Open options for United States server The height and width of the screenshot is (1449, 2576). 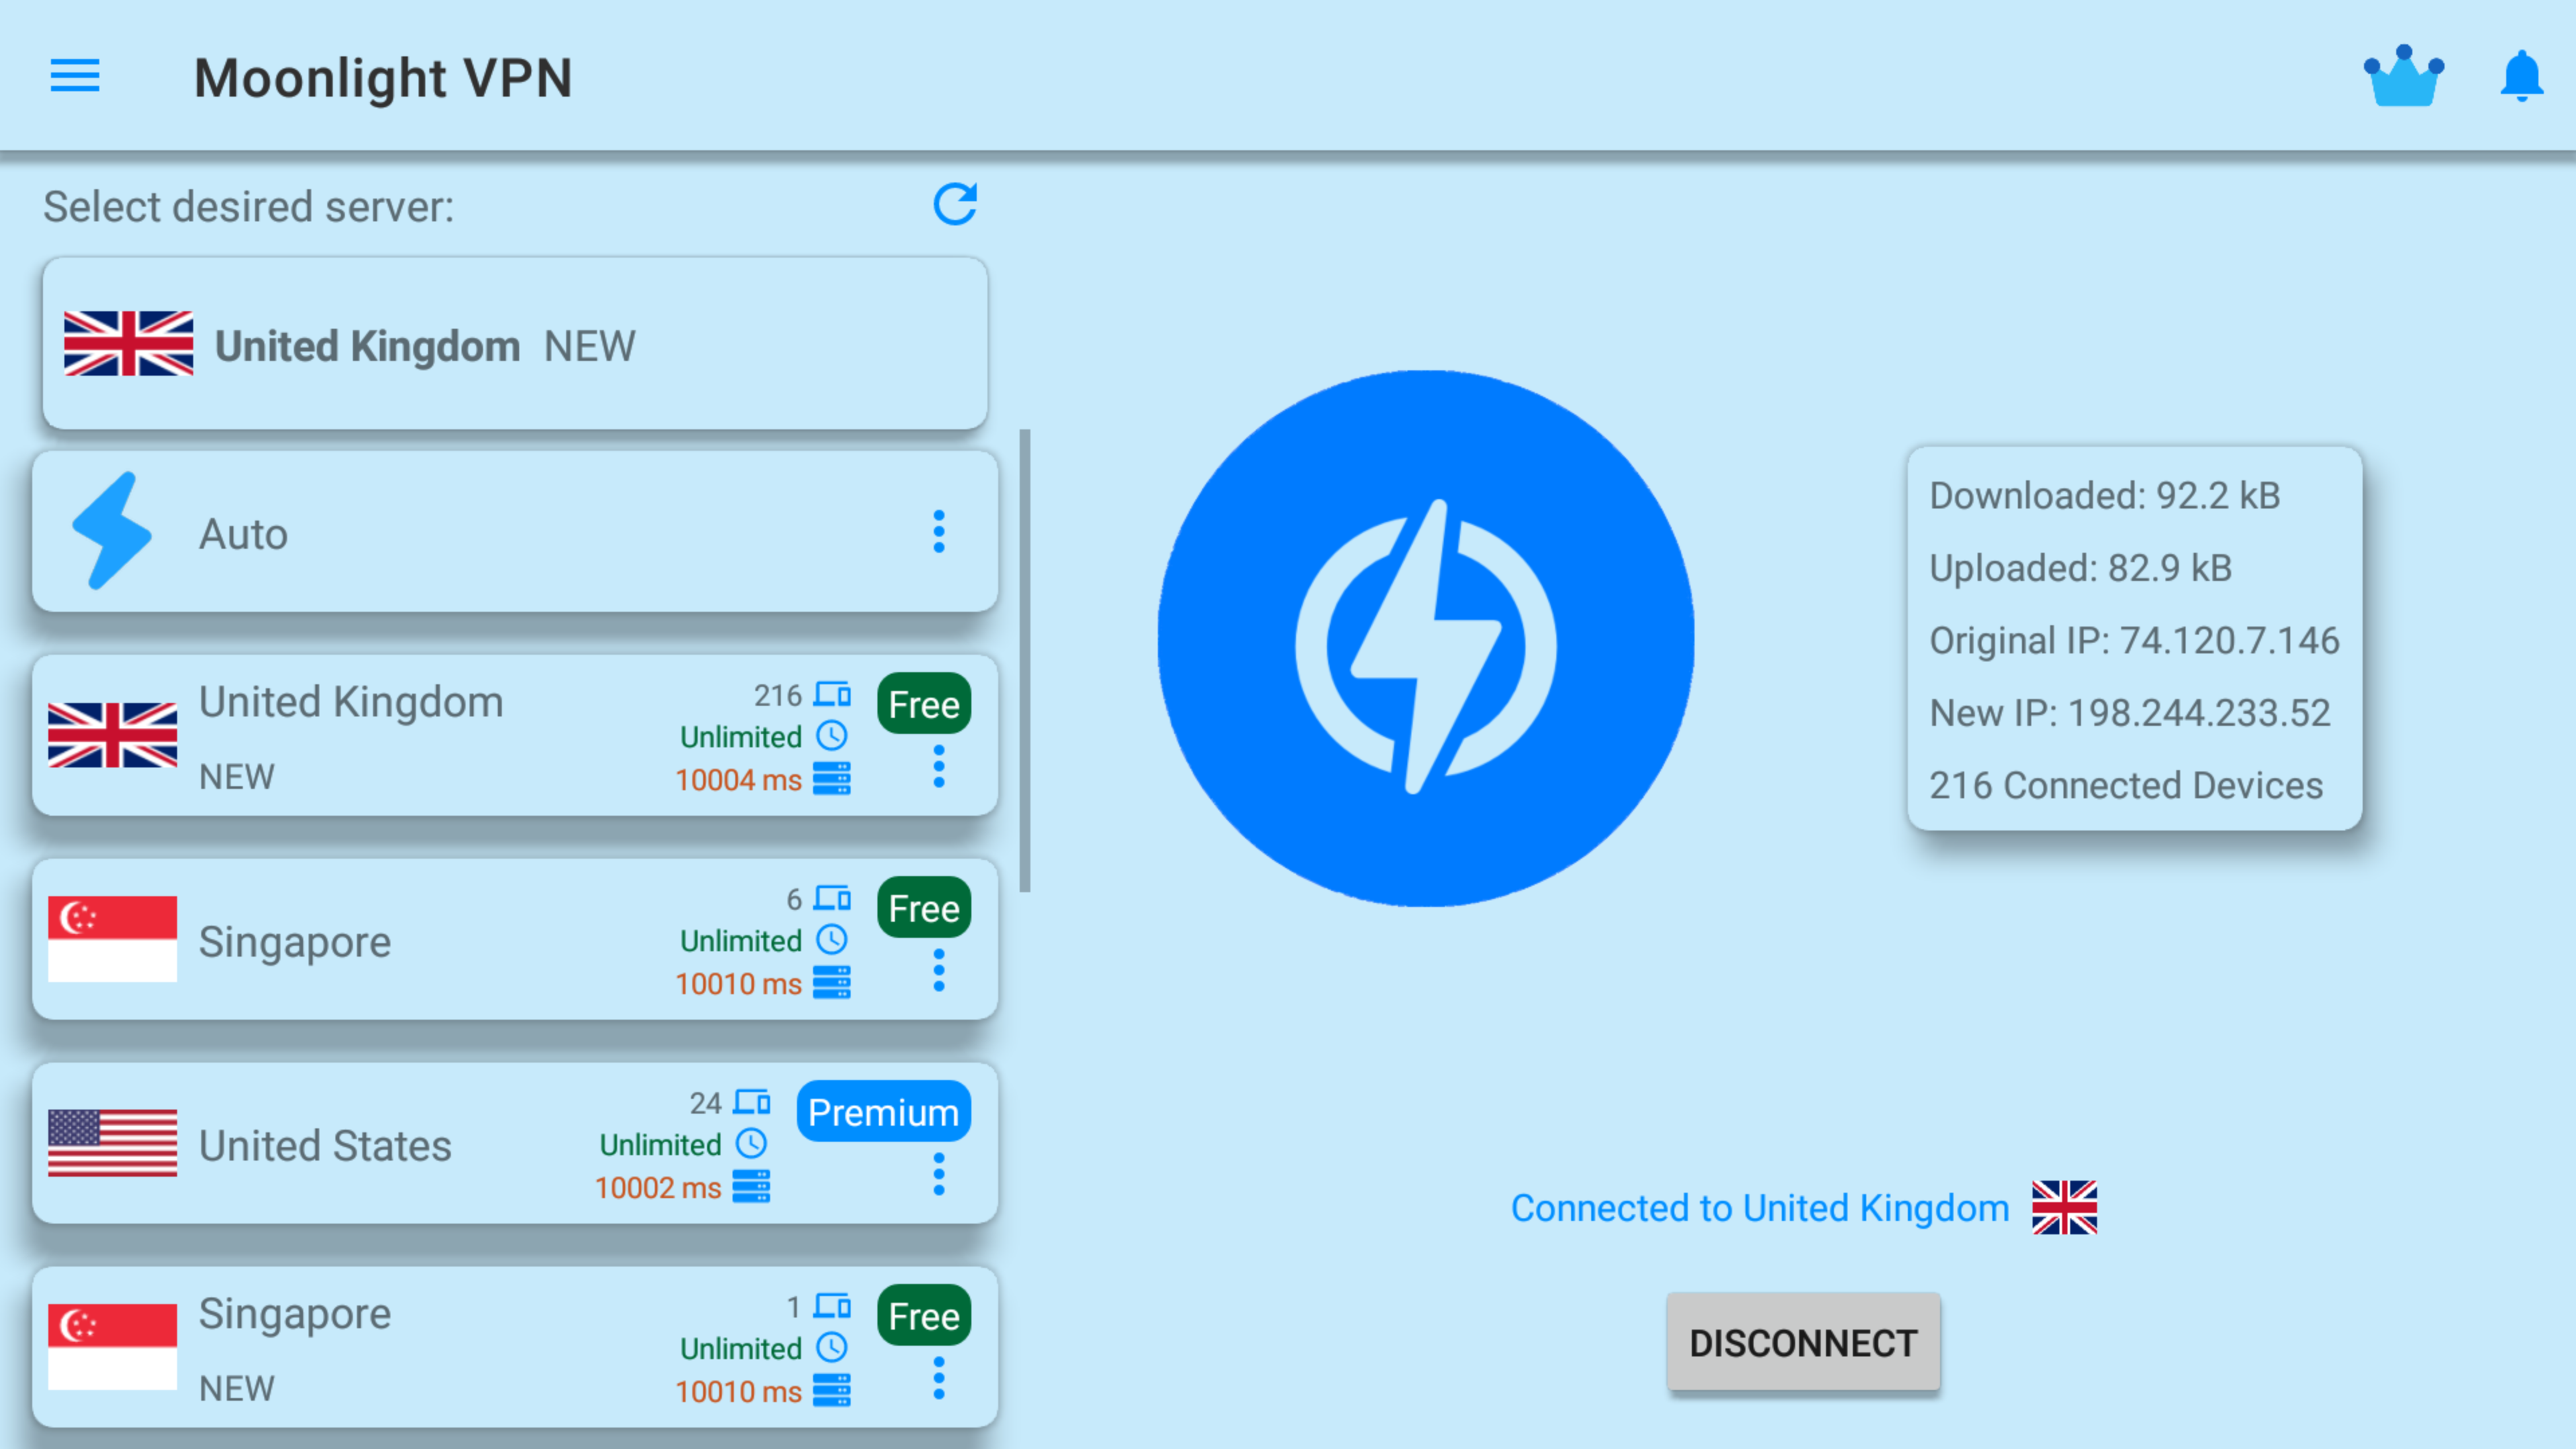(x=938, y=1174)
